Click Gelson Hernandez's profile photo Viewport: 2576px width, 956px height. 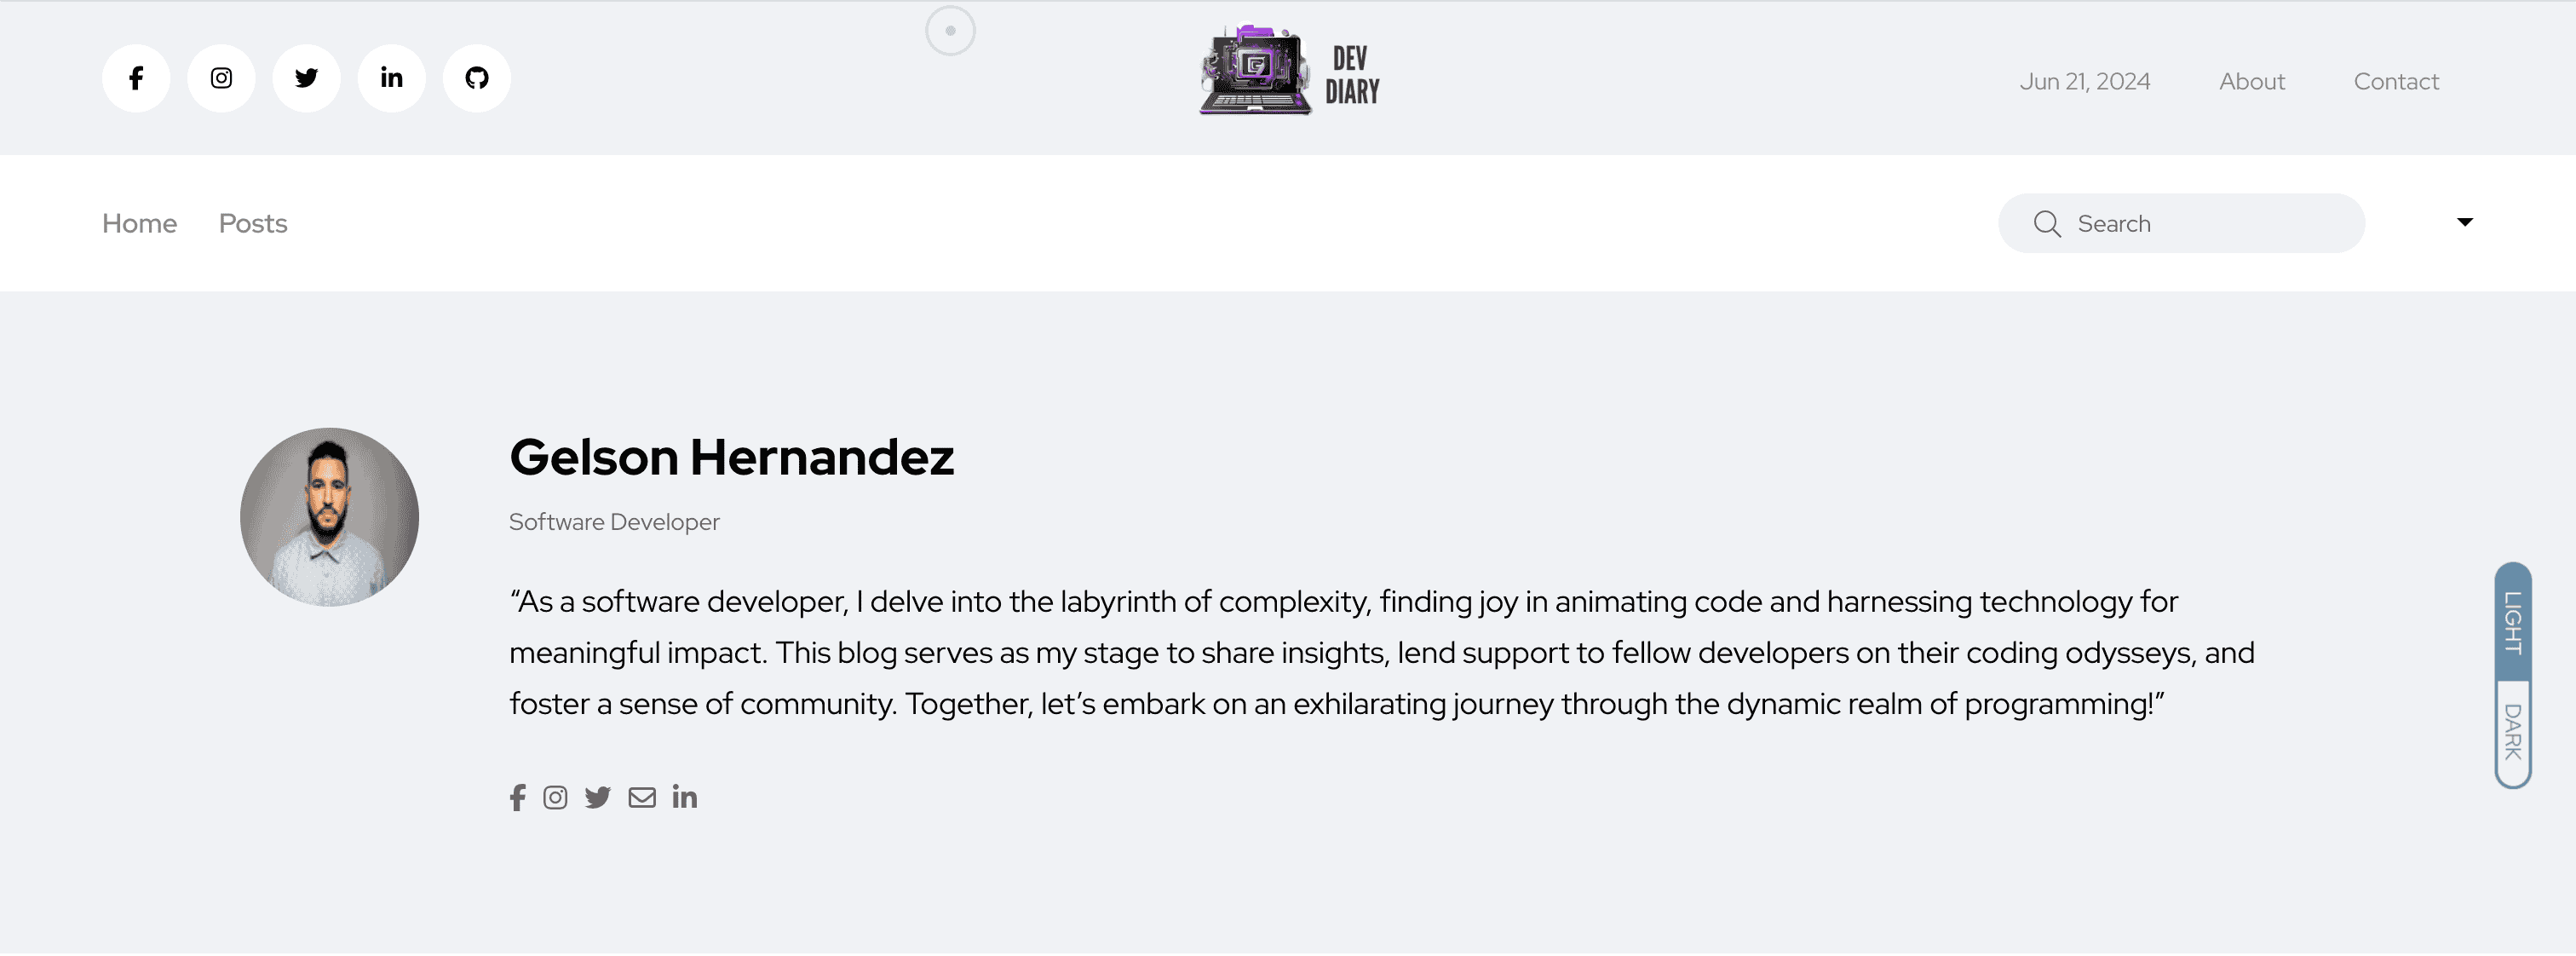click(329, 517)
